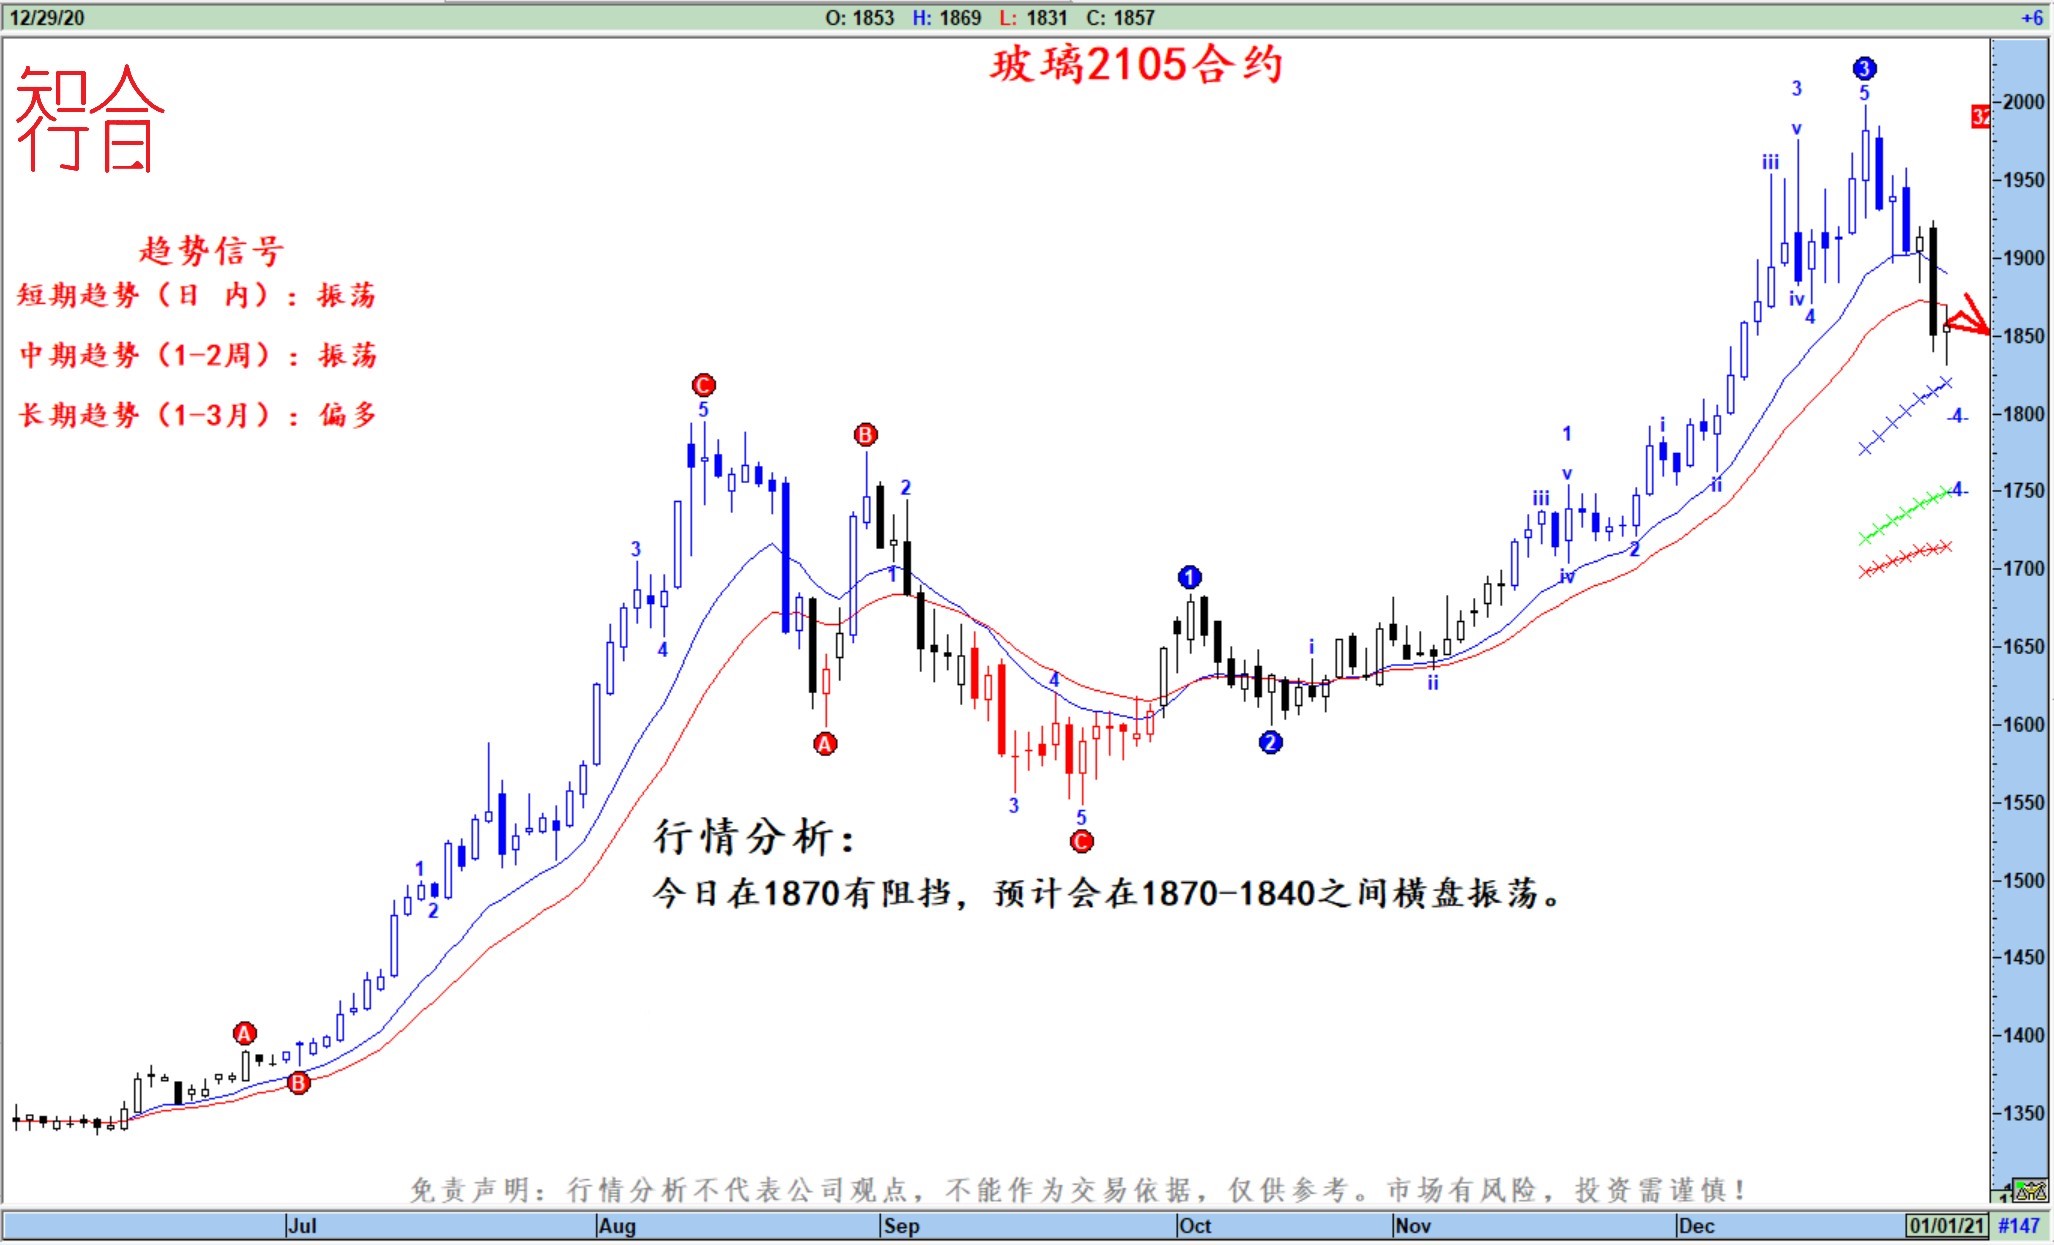The image size is (2054, 1245).
Task: Click the 01/01/21 date box
Action: (1946, 1225)
